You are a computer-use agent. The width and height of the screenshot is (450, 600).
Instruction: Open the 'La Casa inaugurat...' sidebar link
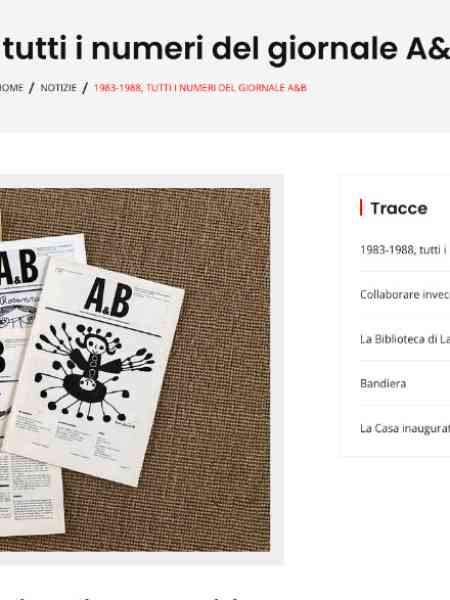405,428
